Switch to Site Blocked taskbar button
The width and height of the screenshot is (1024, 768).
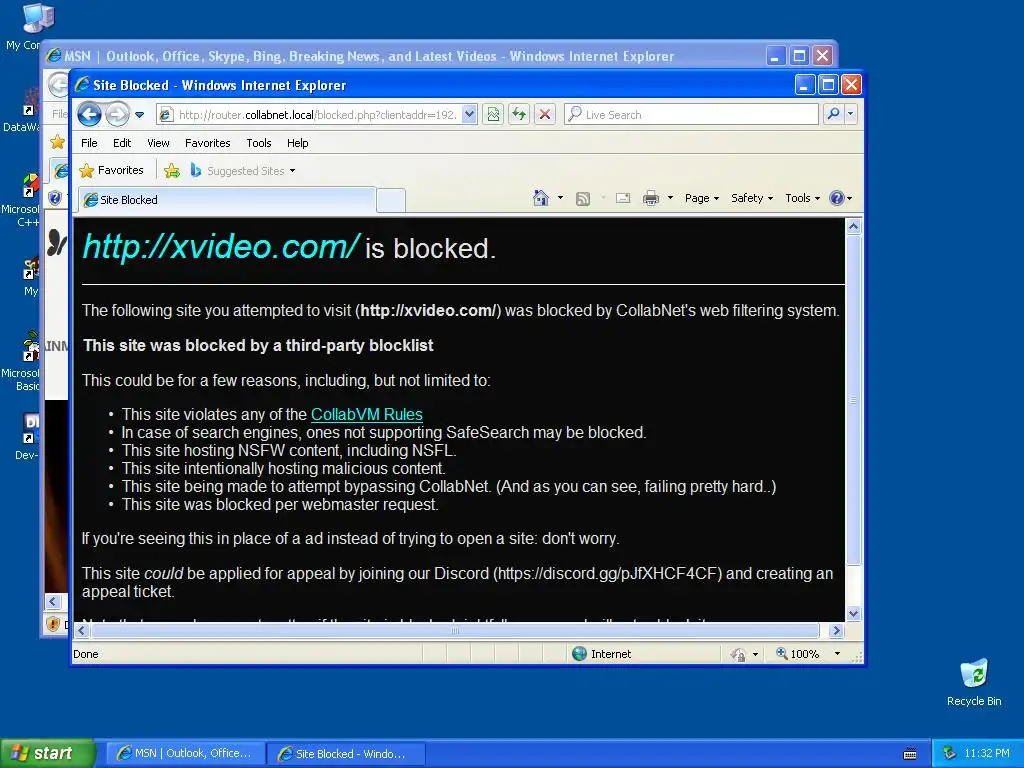(346, 754)
